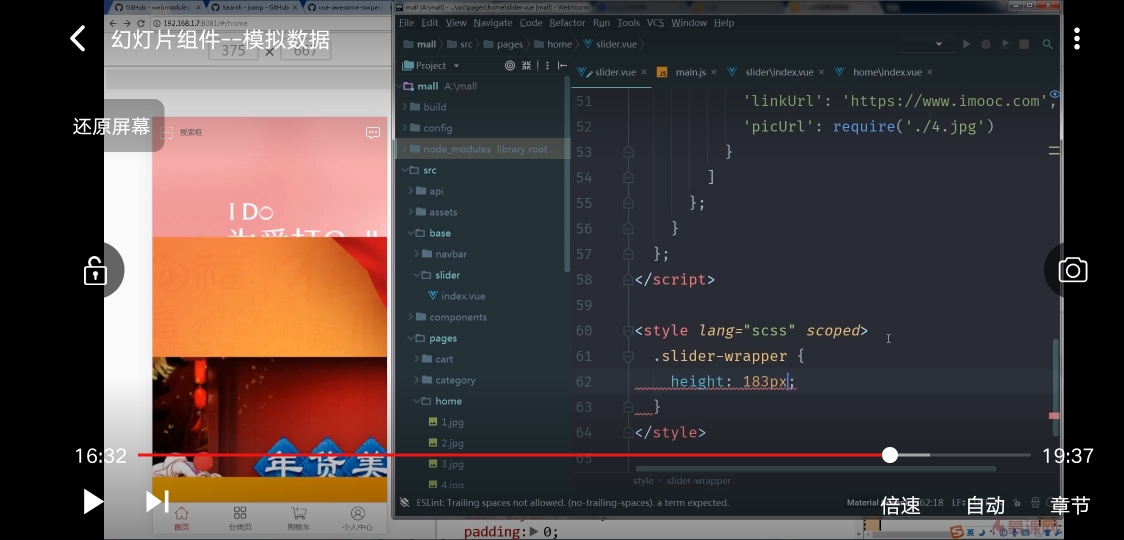1124x540 pixels.
Task: Open the 倍速 playback speed option
Action: [900, 506]
